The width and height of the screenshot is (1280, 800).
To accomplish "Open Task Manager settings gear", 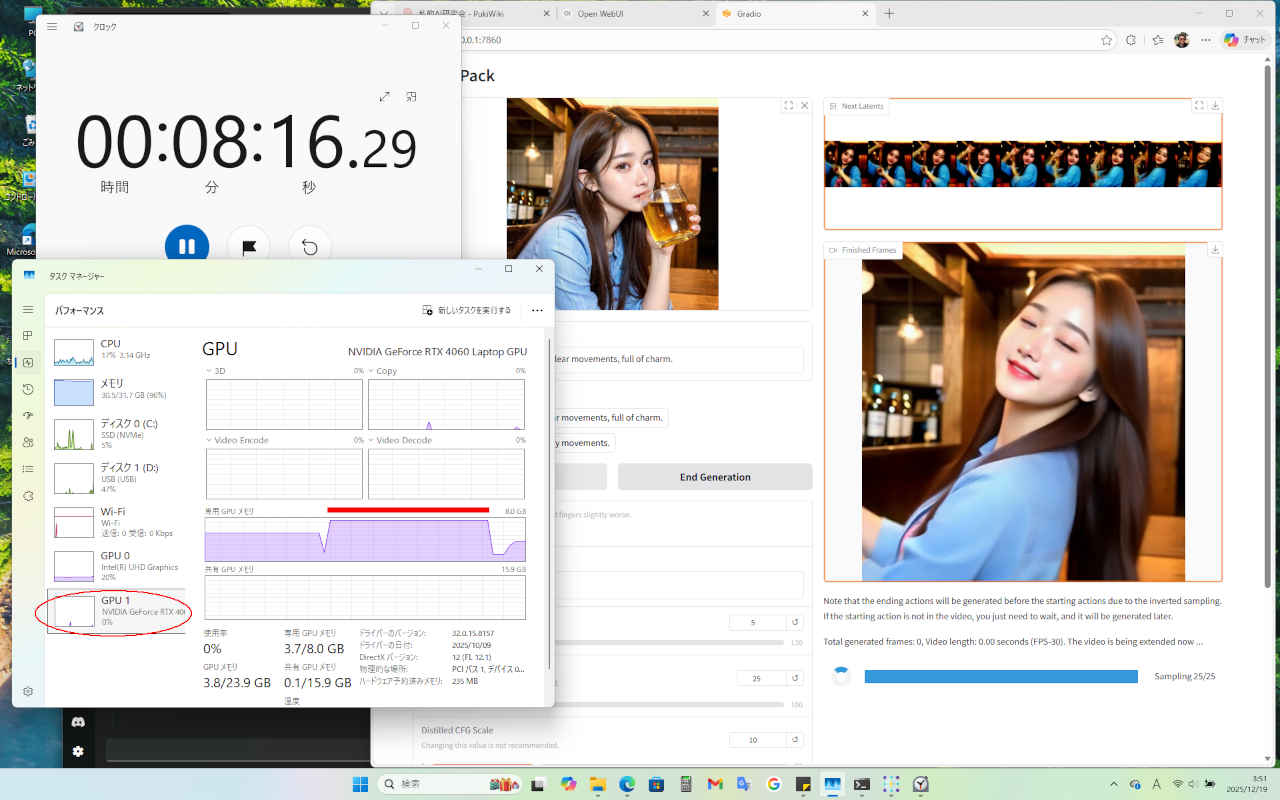I will pos(28,691).
